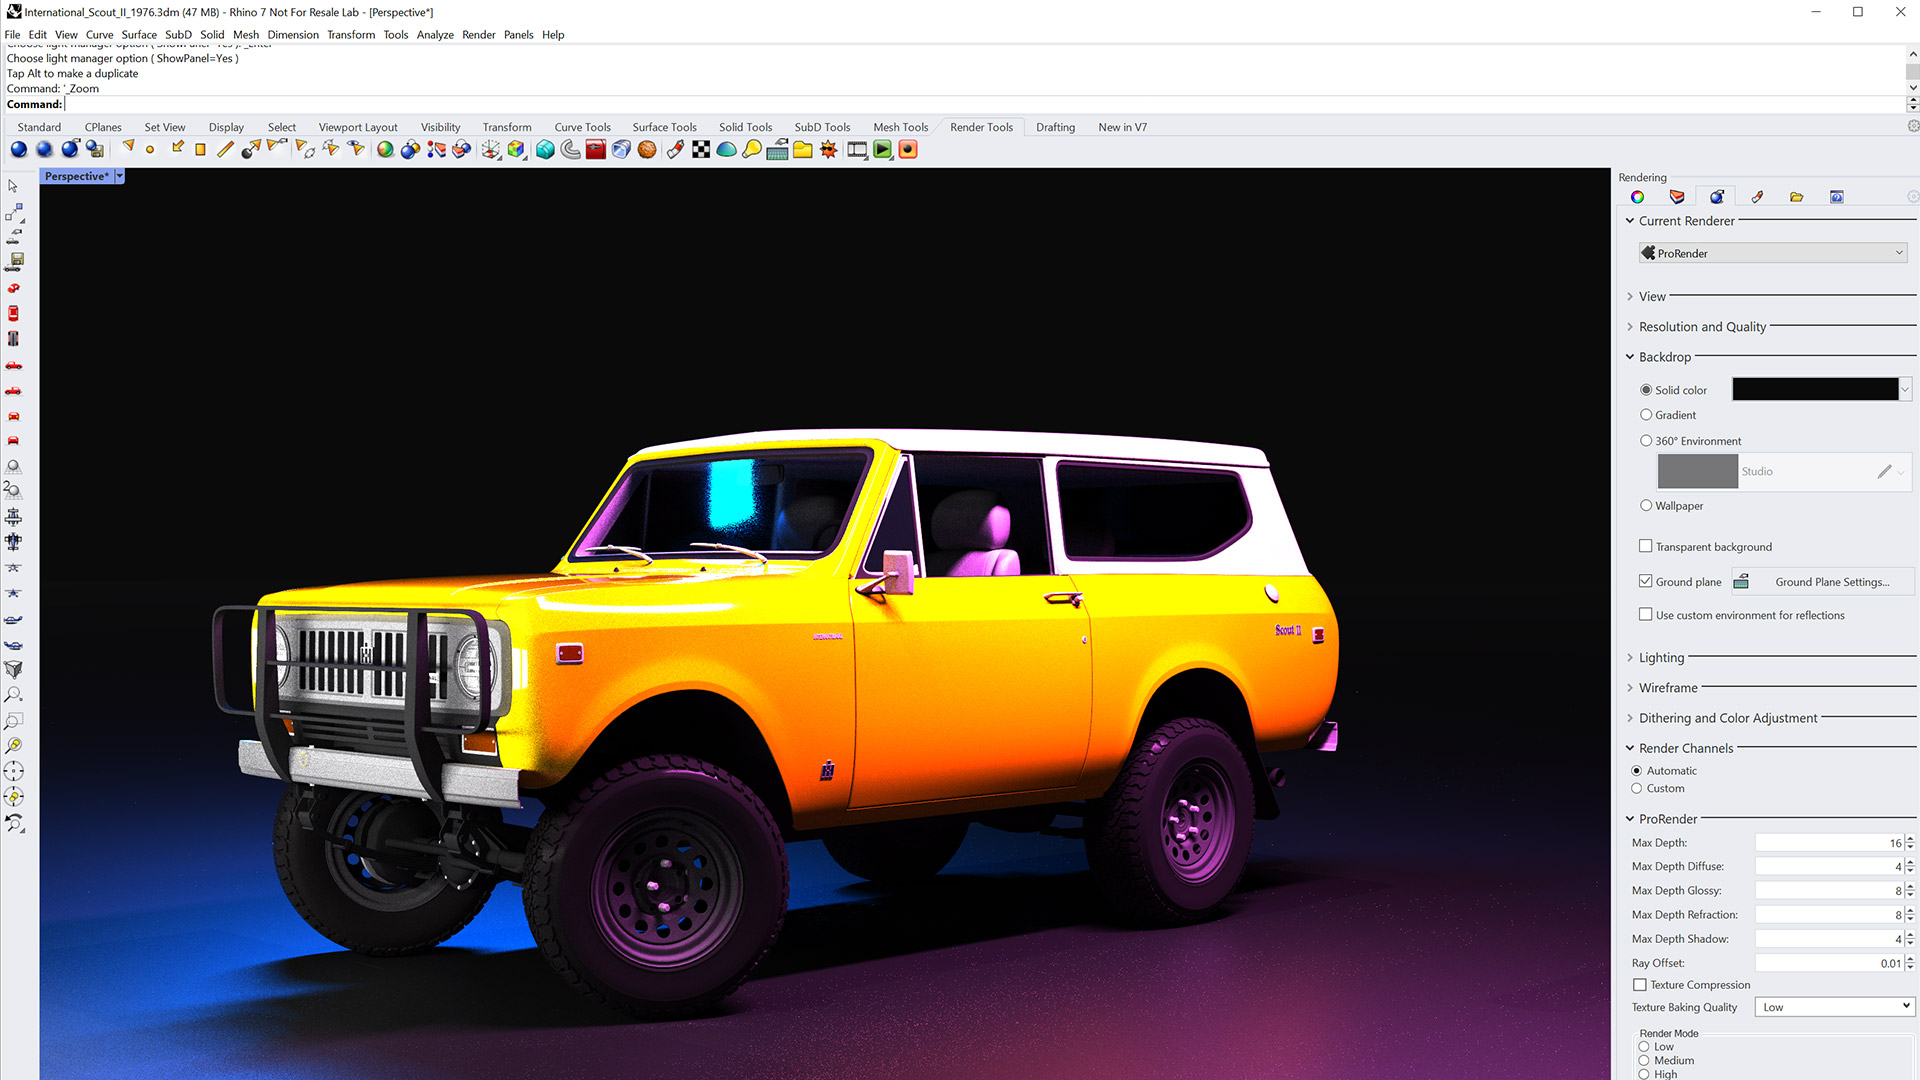Screen dimensions: 1920x1080
Task: Open the color wheel tab in Rendering panel
Action: point(1637,196)
